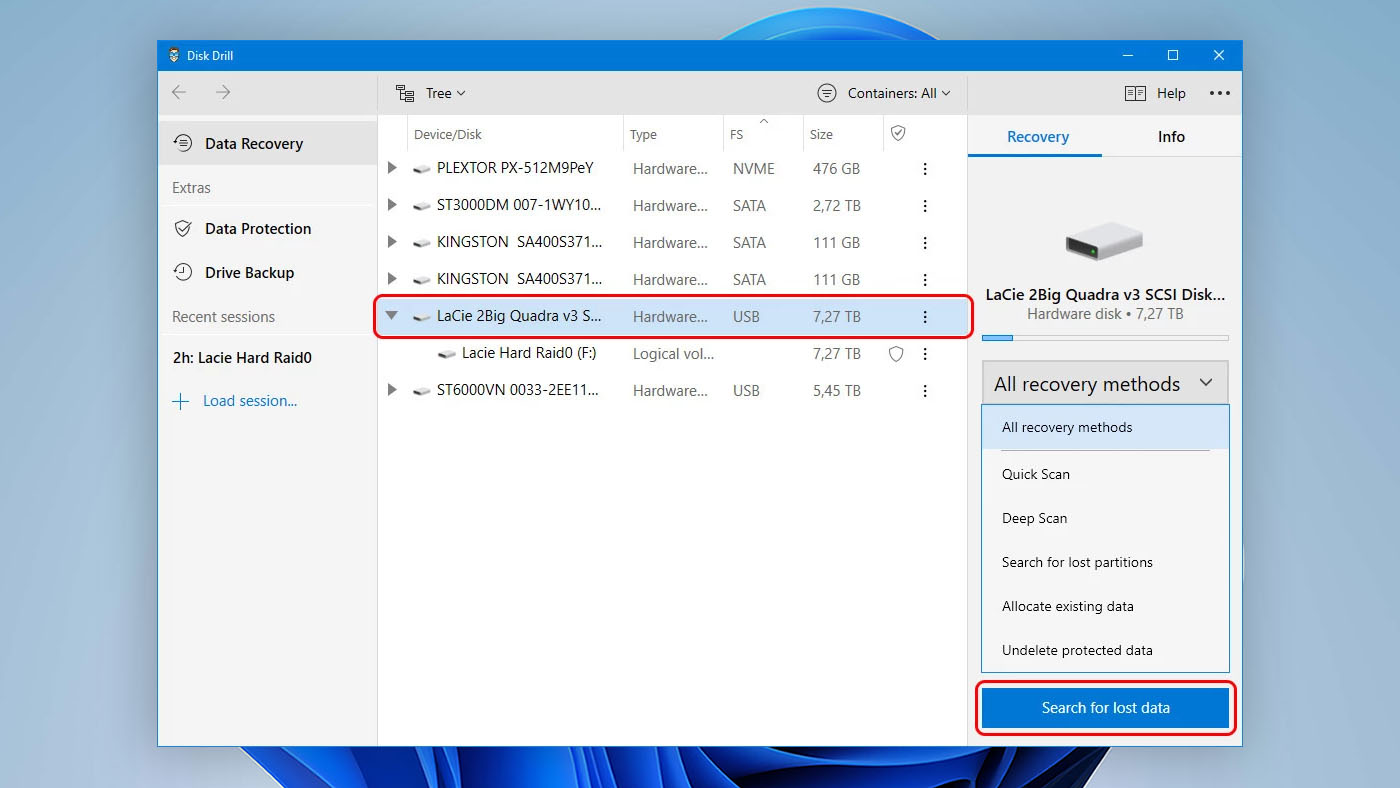The width and height of the screenshot is (1400, 788).
Task: Open the kebab menu for Lacie Hard Raid0 (F:)
Action: click(925, 354)
